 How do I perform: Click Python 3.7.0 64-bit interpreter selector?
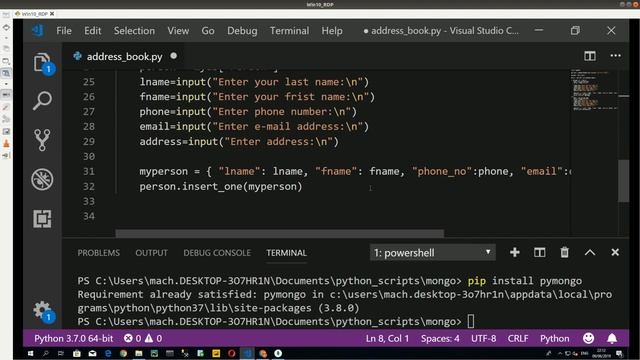pyautogui.click(x=73, y=338)
